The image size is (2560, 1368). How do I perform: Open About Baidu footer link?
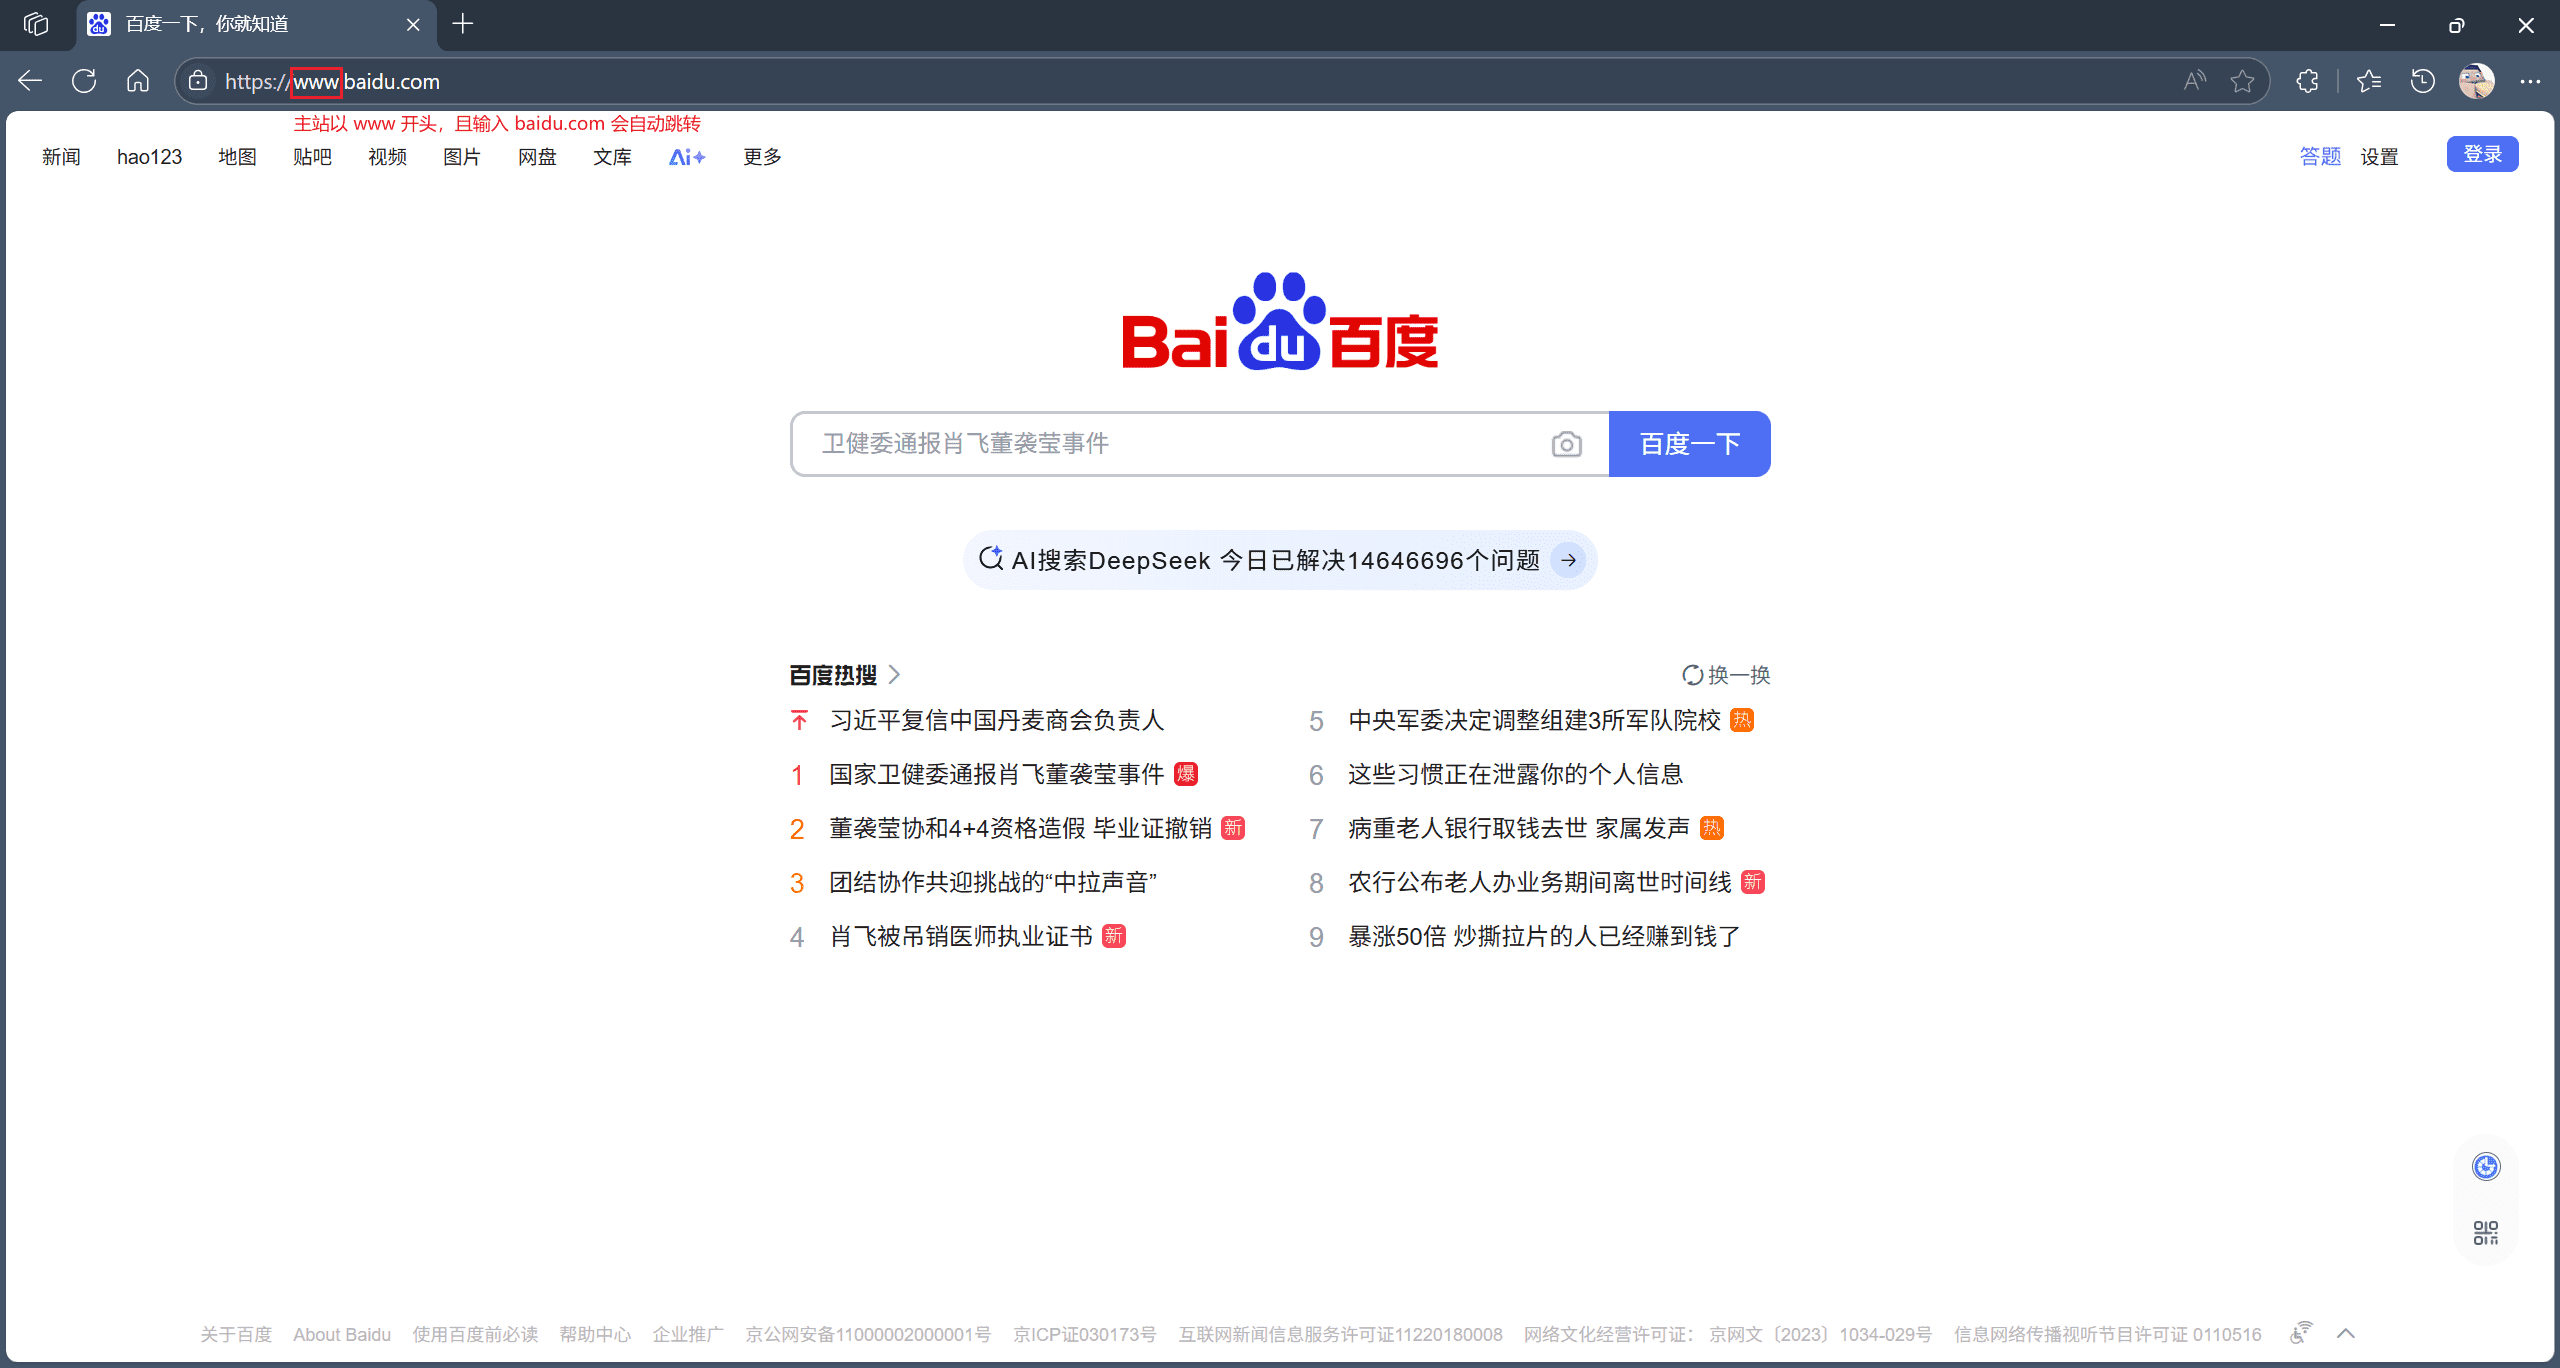[x=342, y=1334]
